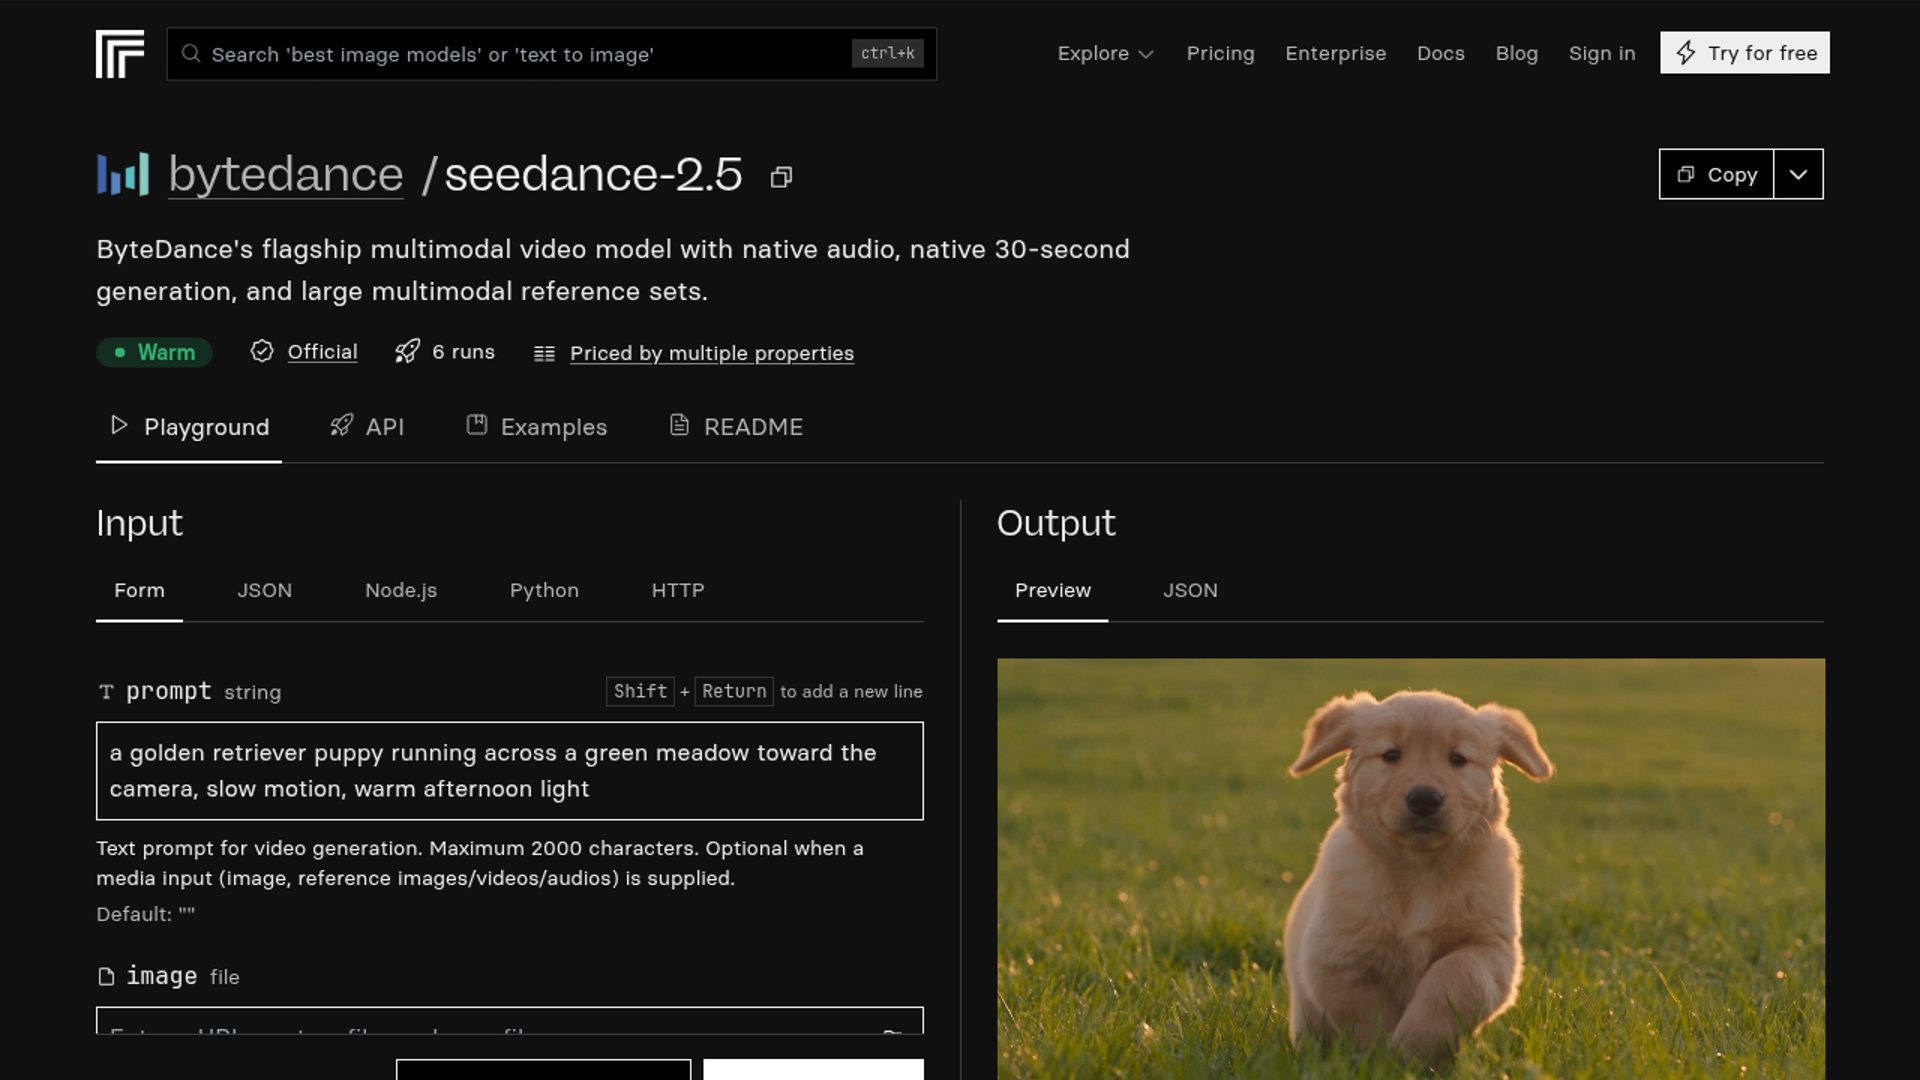The image size is (1920, 1080).
Task: Click the Official verified badge icon
Action: [x=262, y=351]
